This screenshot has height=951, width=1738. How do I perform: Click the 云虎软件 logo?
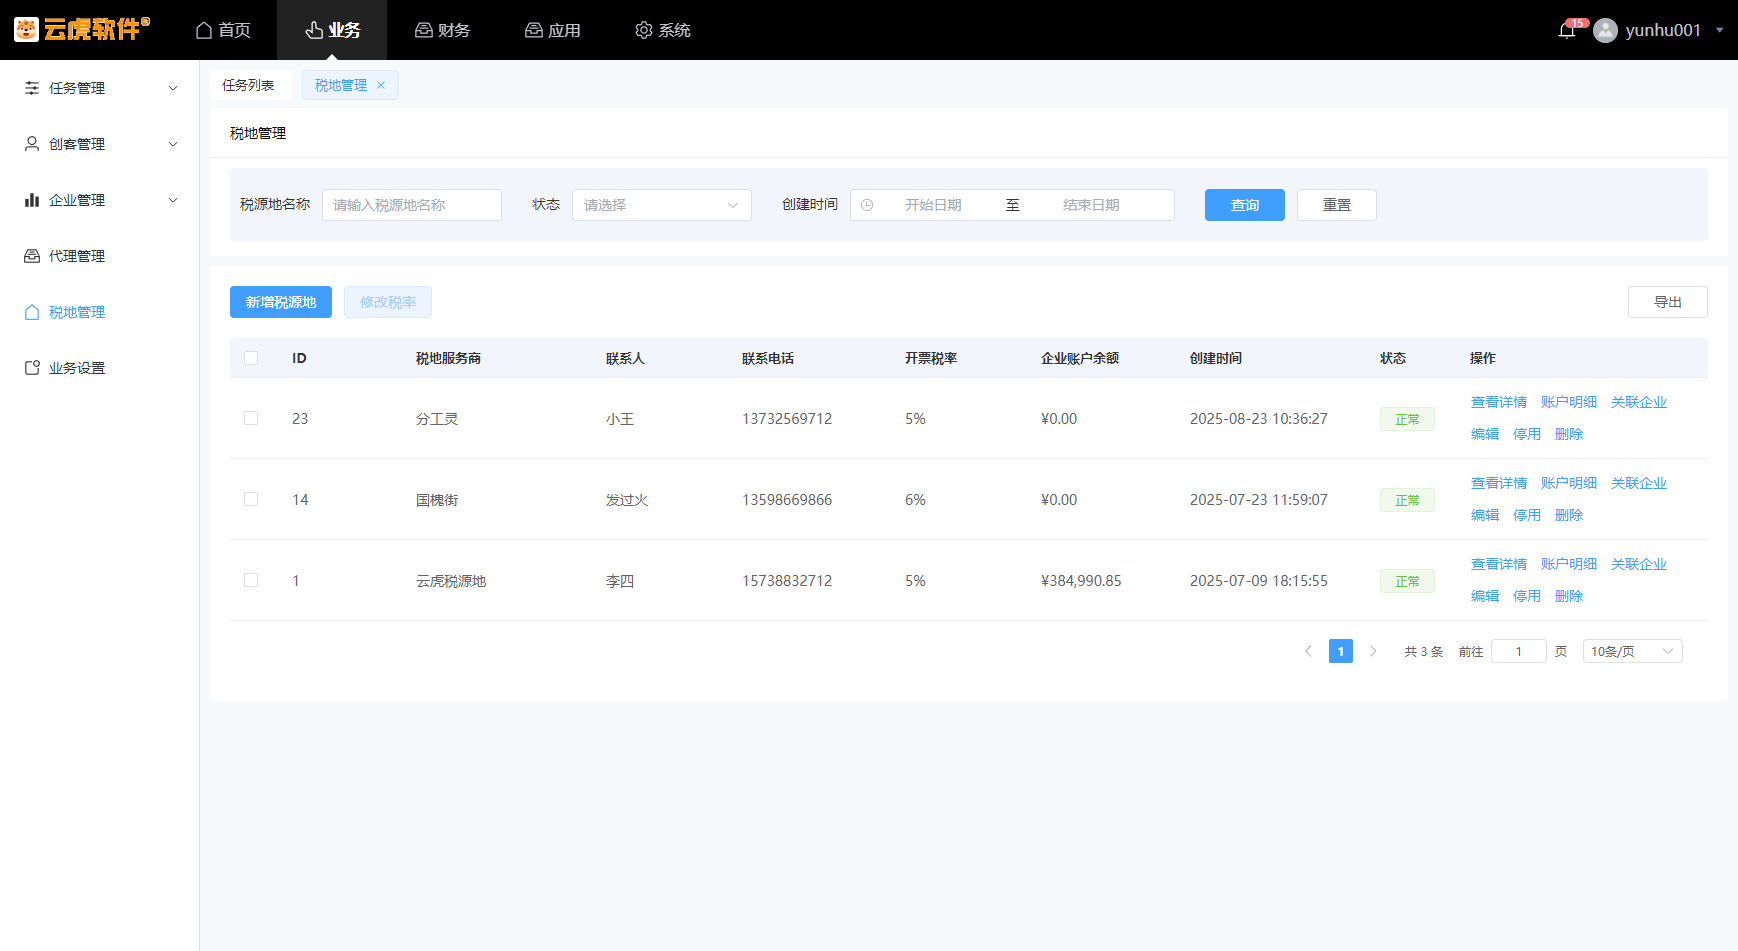point(82,29)
